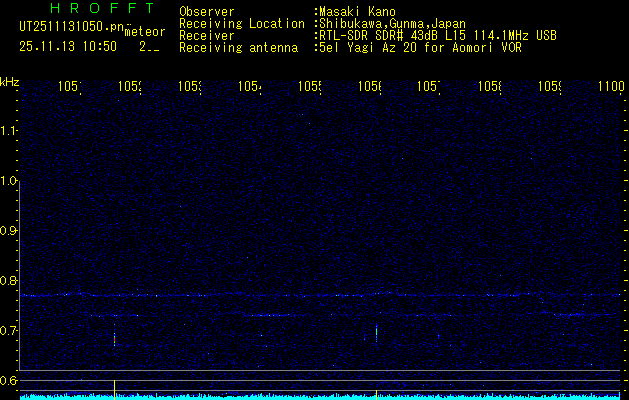Click the kHz axis unit label
Image resolution: width=629 pixels, height=400 pixels.
click(x=10, y=81)
